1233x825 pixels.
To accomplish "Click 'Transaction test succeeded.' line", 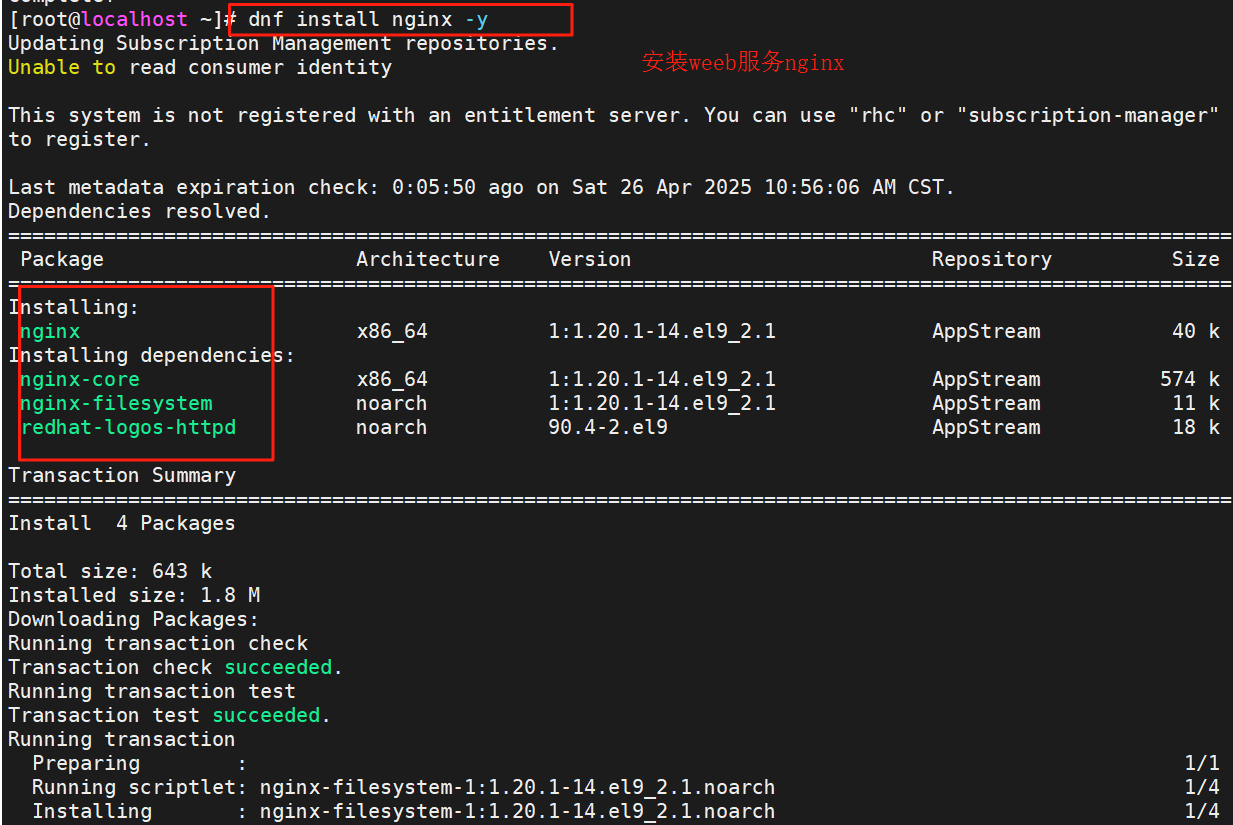I will [170, 715].
